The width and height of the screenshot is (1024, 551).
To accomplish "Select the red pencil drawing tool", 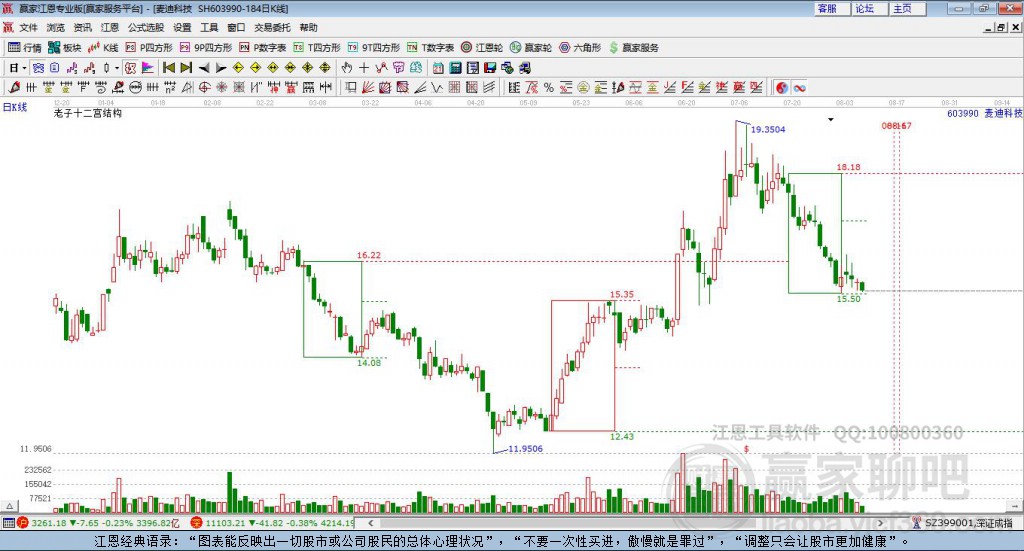I will 14,87.
